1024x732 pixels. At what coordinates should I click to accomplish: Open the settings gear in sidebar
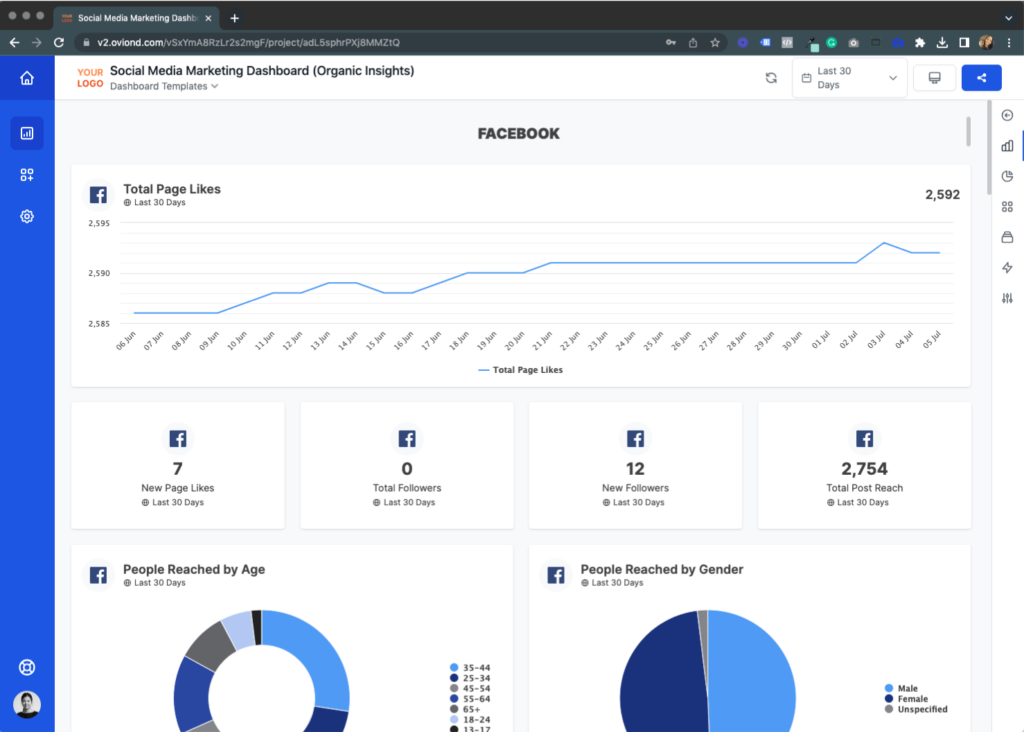(x=27, y=216)
